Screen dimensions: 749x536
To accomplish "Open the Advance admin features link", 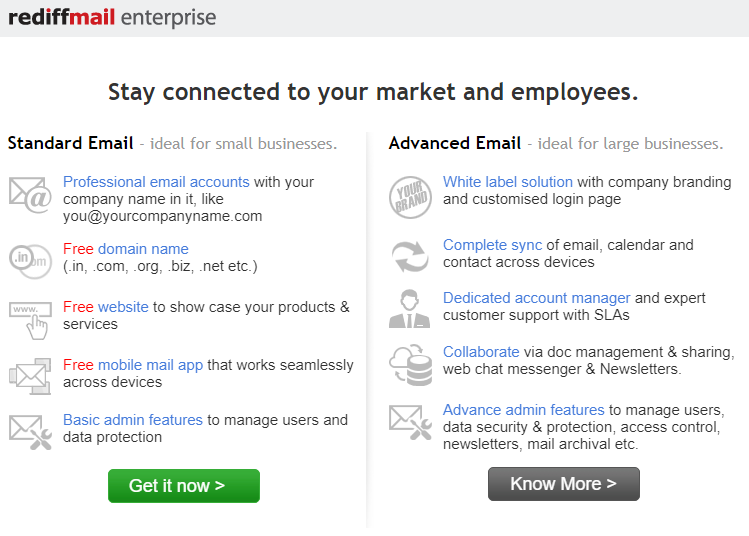I will (x=523, y=410).
